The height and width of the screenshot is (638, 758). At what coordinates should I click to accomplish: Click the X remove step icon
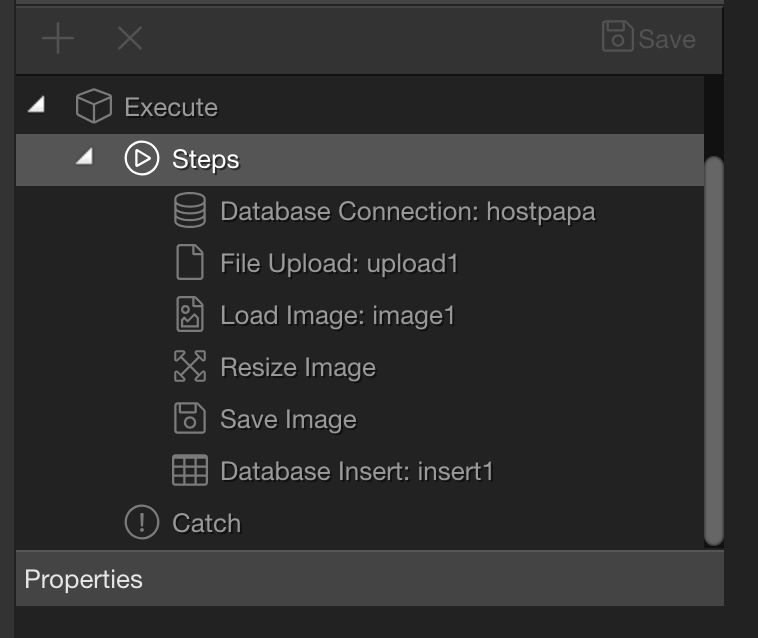130,38
